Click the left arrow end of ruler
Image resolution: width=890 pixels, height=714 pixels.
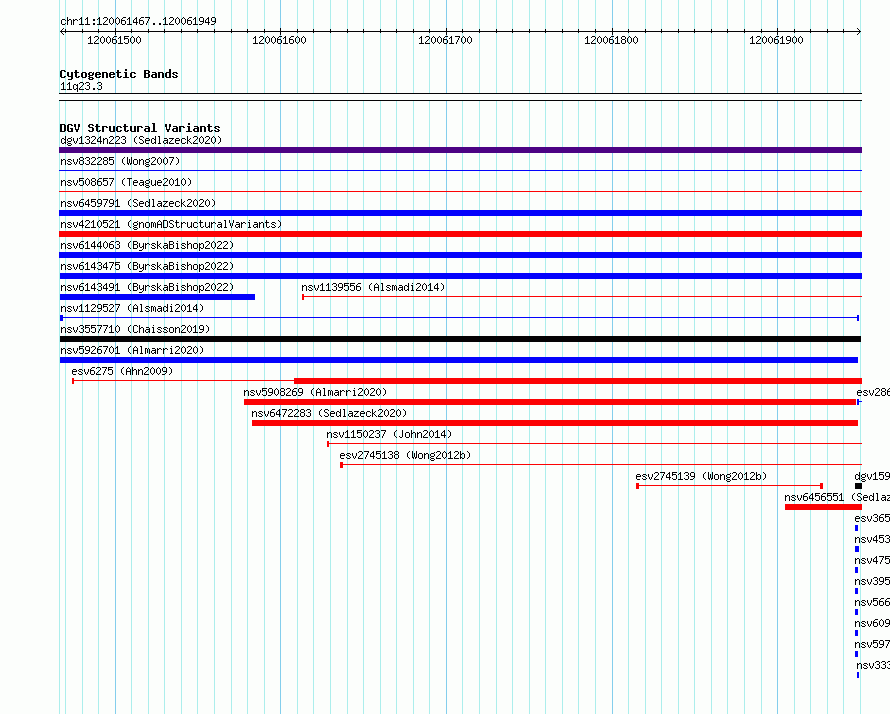click(62, 32)
